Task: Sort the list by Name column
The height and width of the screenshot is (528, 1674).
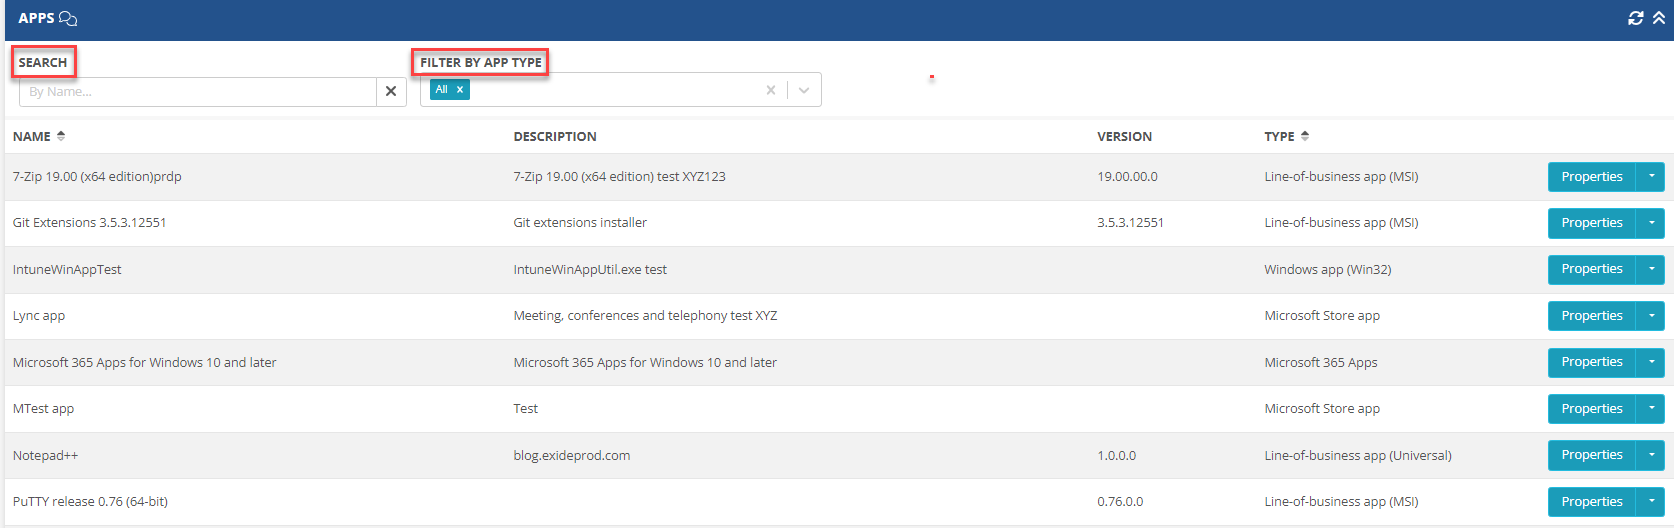Action: click(x=61, y=136)
